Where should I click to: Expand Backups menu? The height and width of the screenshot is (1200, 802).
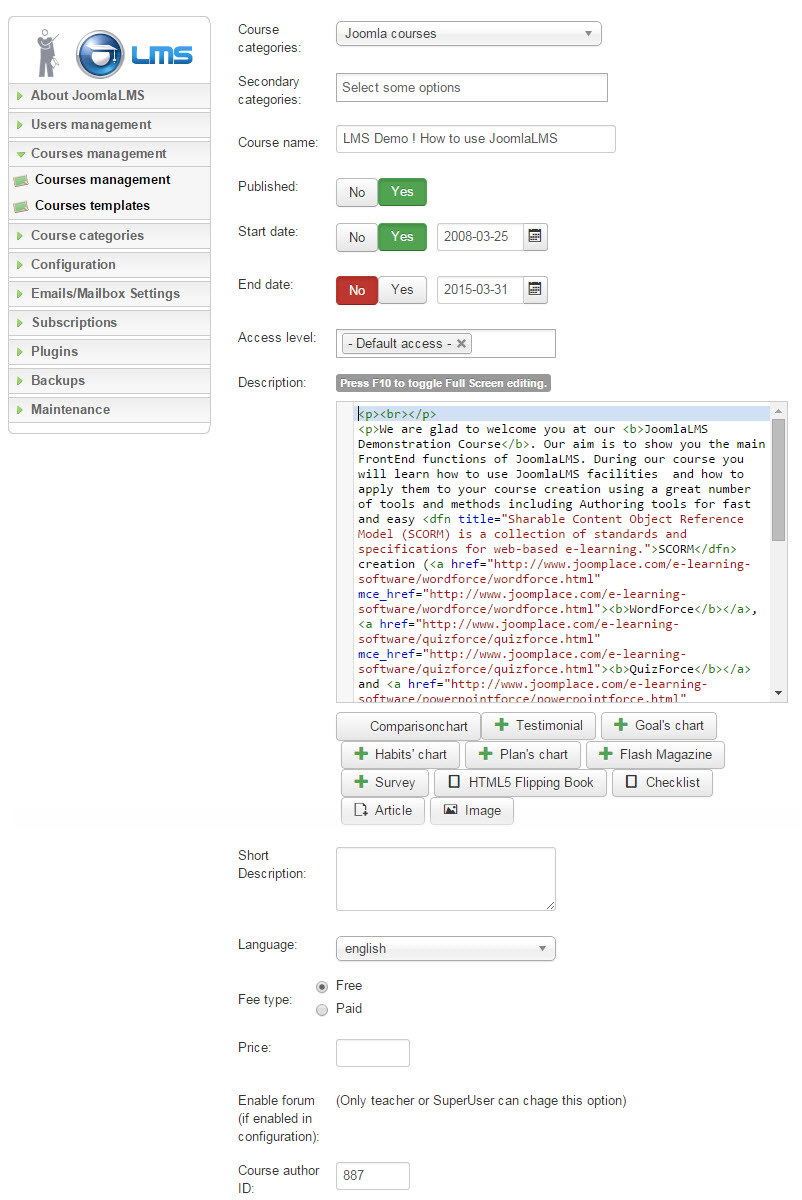[110, 381]
